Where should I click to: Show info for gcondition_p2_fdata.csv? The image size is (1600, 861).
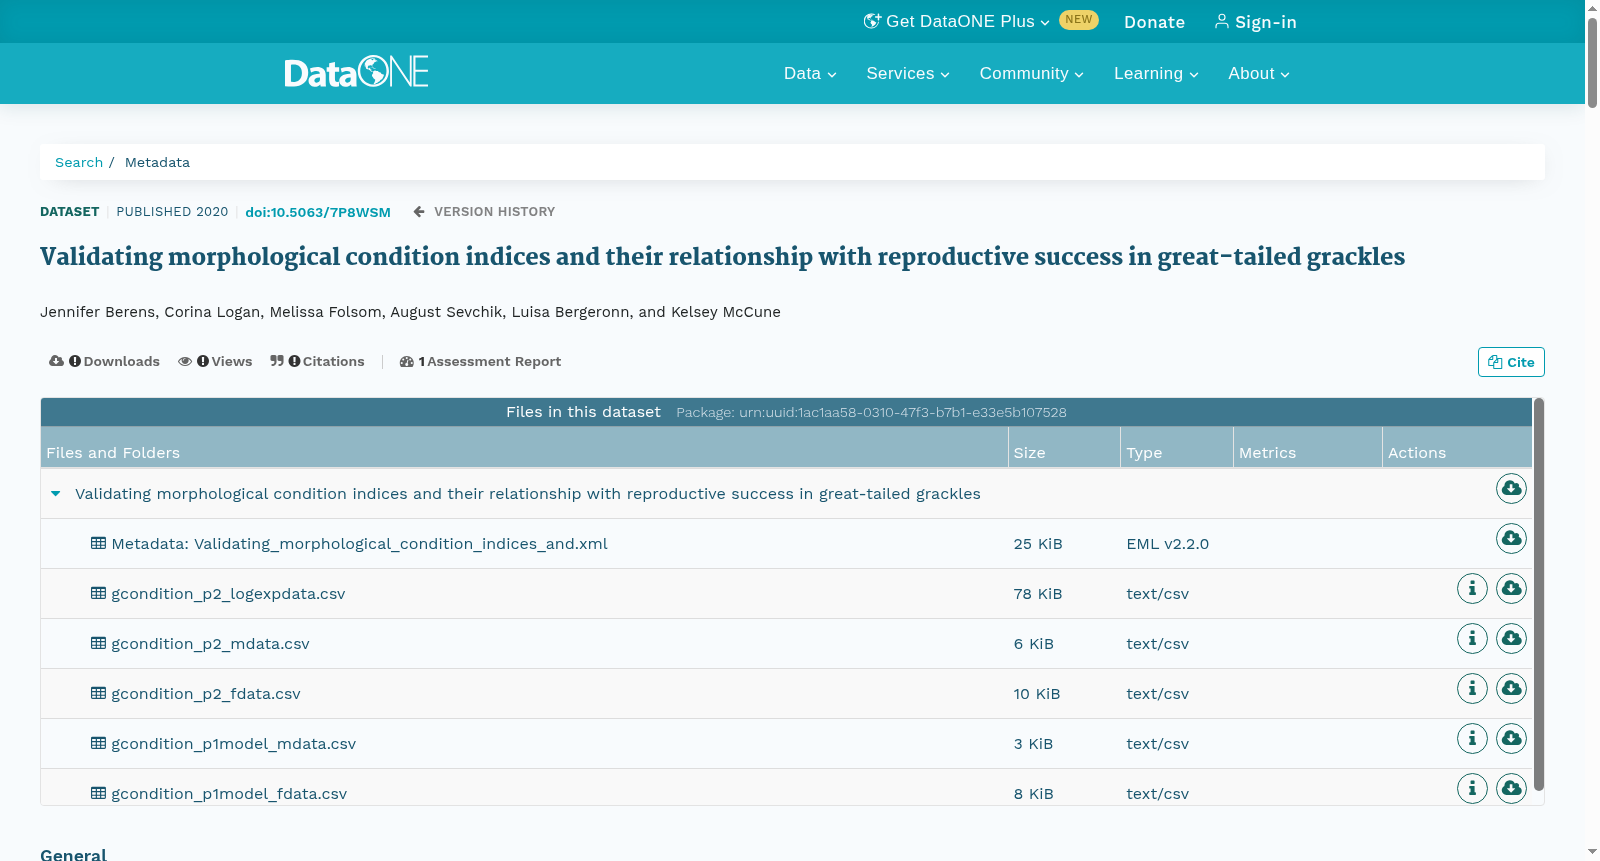(1472, 688)
